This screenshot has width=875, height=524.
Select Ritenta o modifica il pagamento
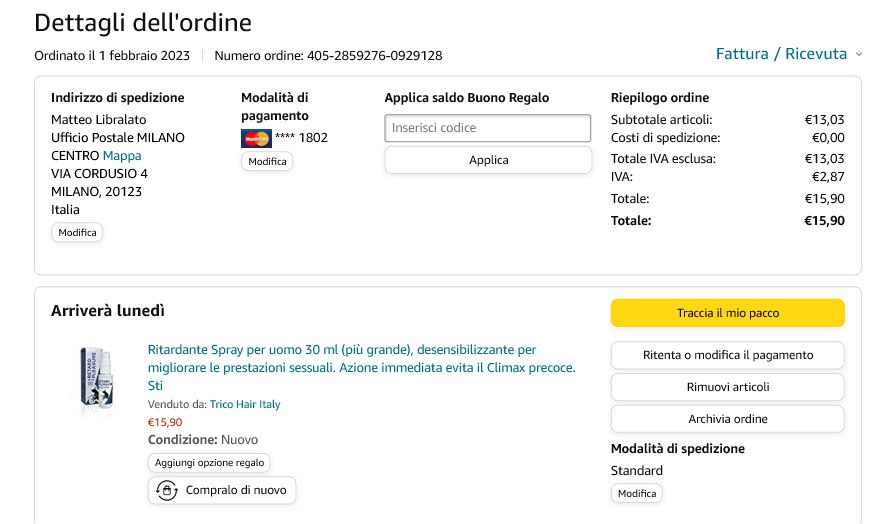pos(727,355)
